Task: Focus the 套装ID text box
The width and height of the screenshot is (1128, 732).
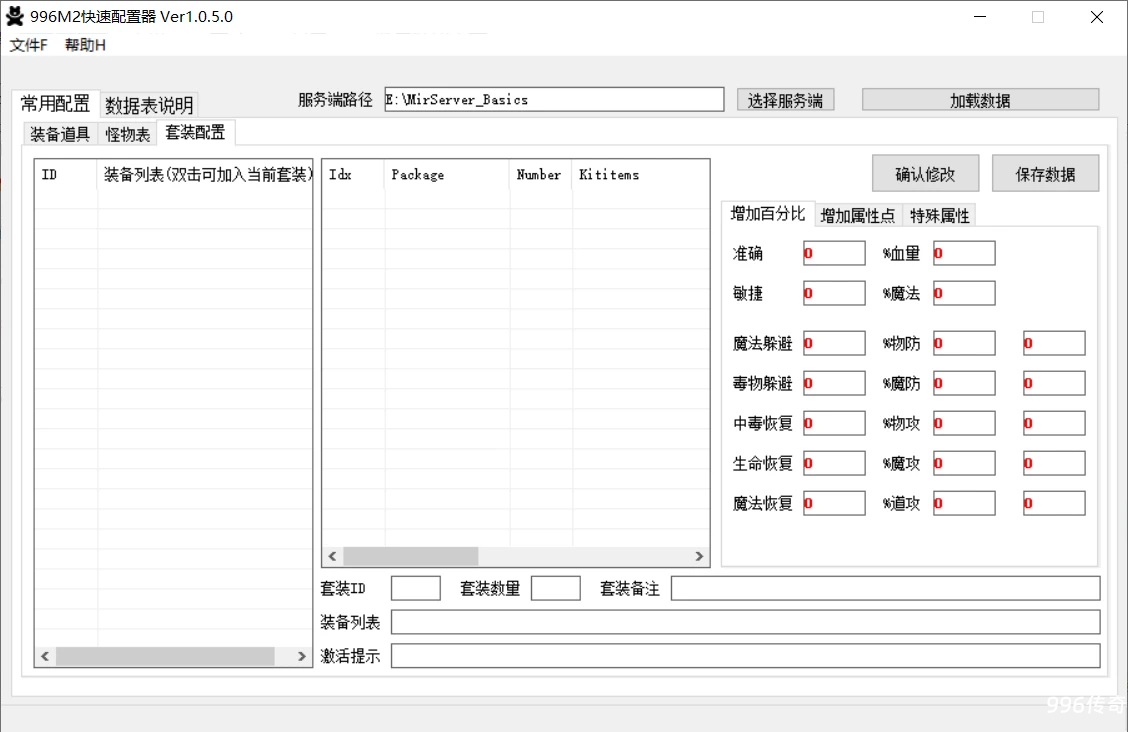Action: (415, 588)
